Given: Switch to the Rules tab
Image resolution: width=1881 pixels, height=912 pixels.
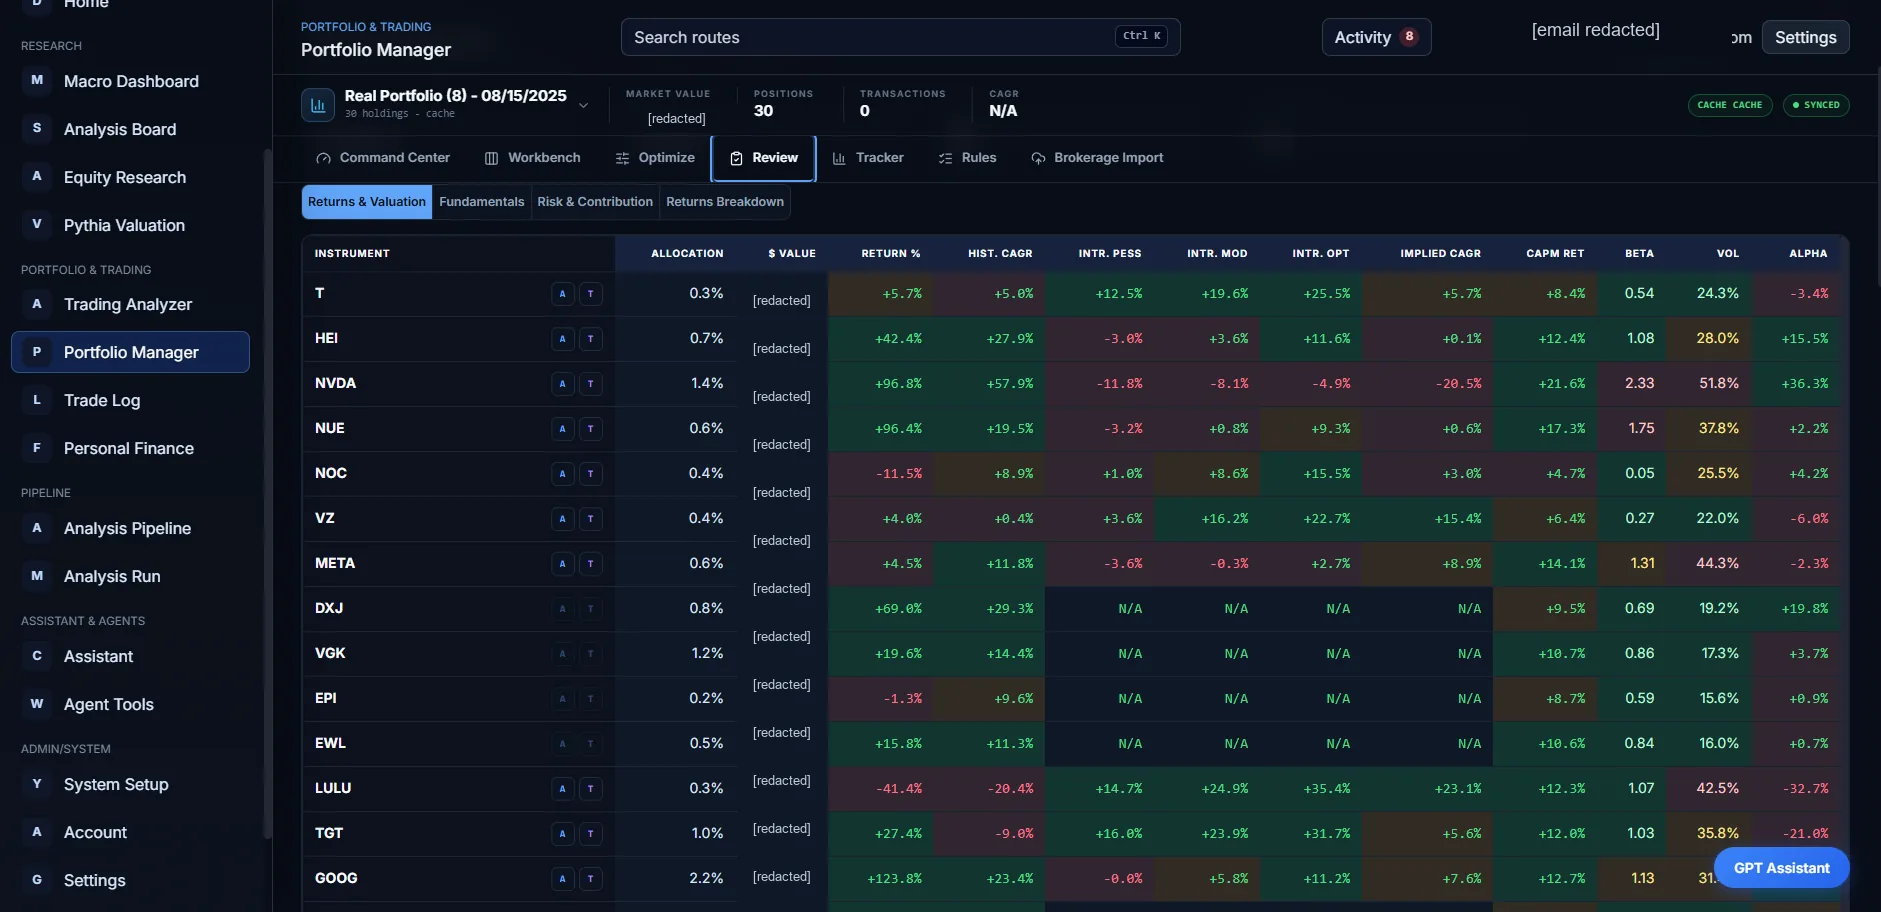Looking at the screenshot, I should [x=967, y=158].
